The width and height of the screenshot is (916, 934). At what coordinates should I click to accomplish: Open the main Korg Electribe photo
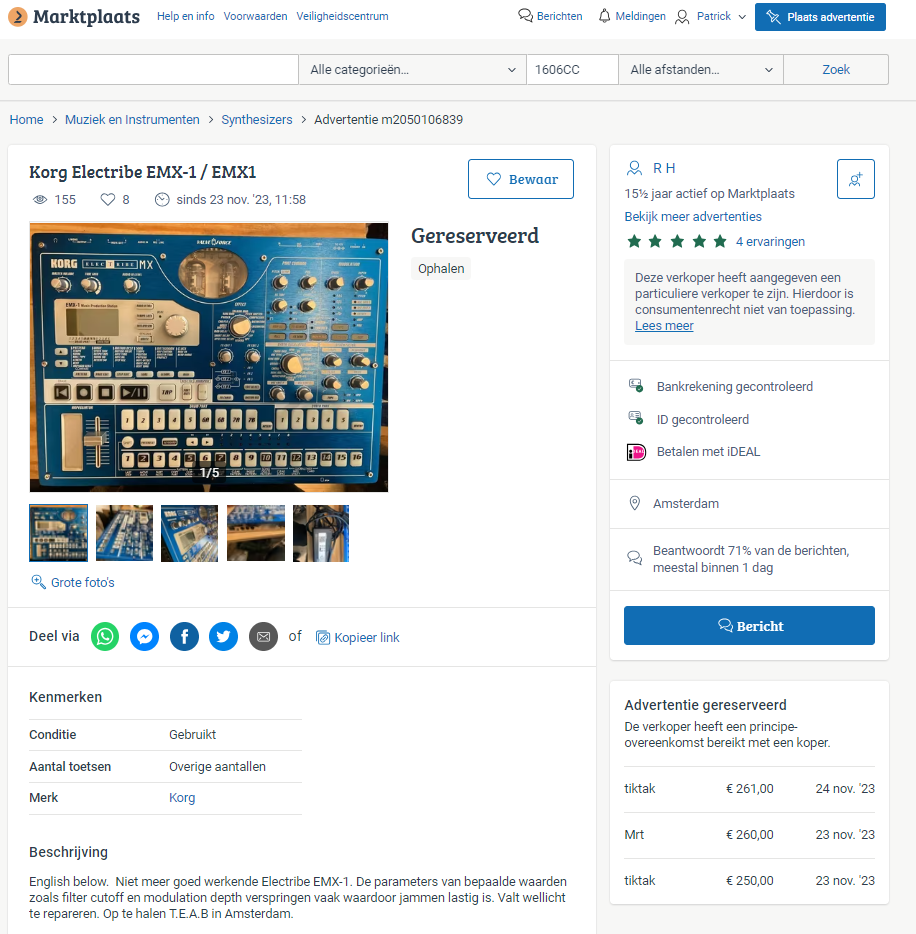coord(208,357)
